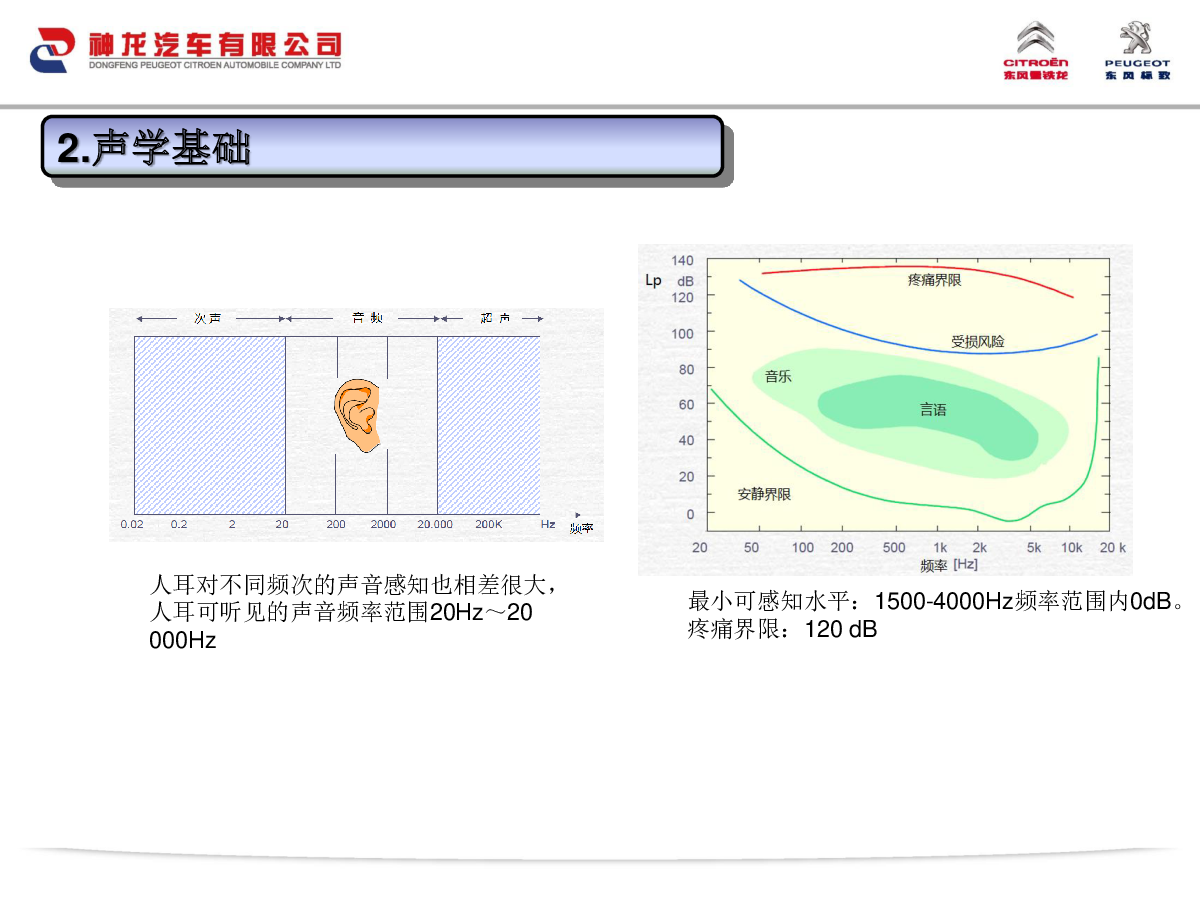Click the "频率 [Hz]" x-axis title
This screenshot has height=900, width=1200.
[x=949, y=566]
